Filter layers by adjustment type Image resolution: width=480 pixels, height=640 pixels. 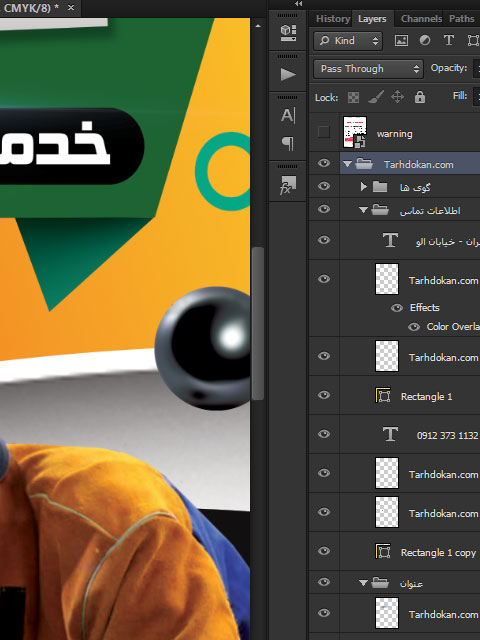425,40
